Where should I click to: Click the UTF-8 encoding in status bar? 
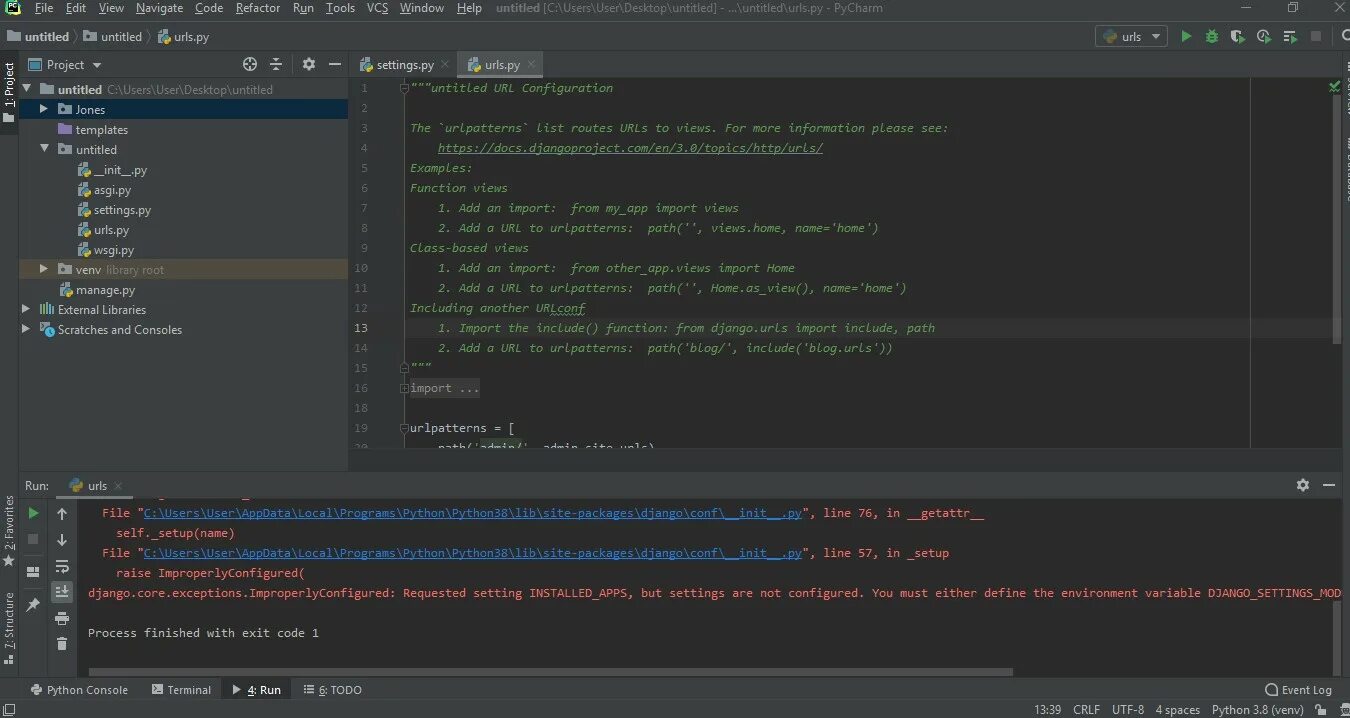[1128, 710]
